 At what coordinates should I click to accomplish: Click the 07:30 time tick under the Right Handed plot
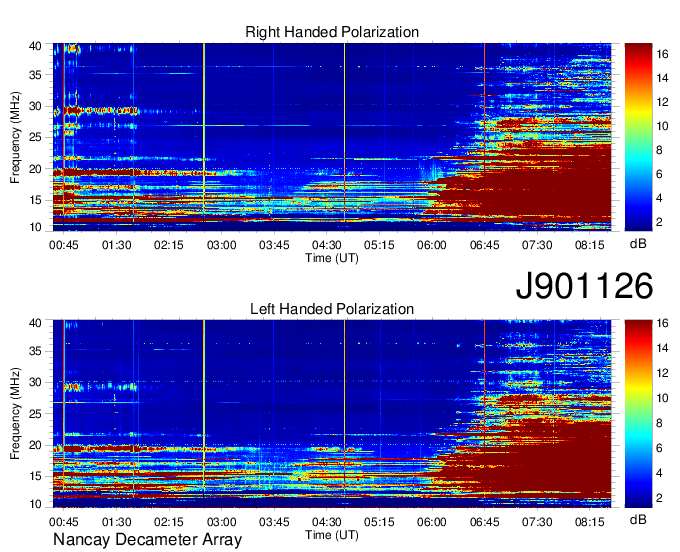(537, 245)
